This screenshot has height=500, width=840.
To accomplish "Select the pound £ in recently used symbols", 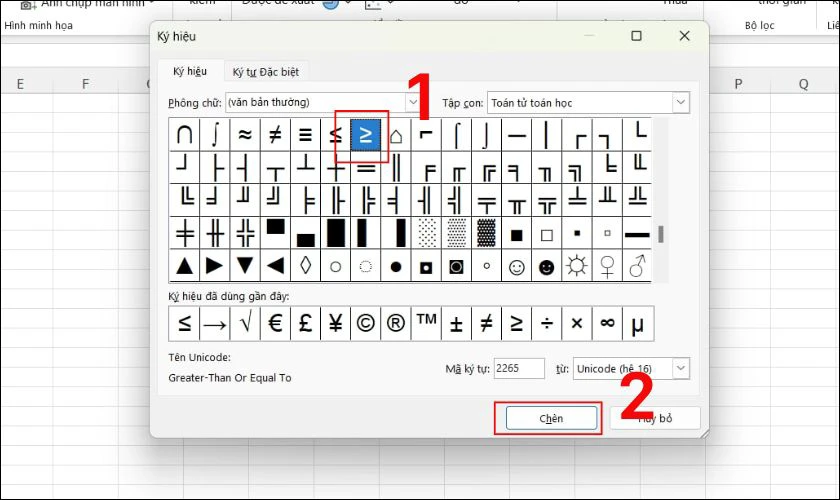I will 305,324.
